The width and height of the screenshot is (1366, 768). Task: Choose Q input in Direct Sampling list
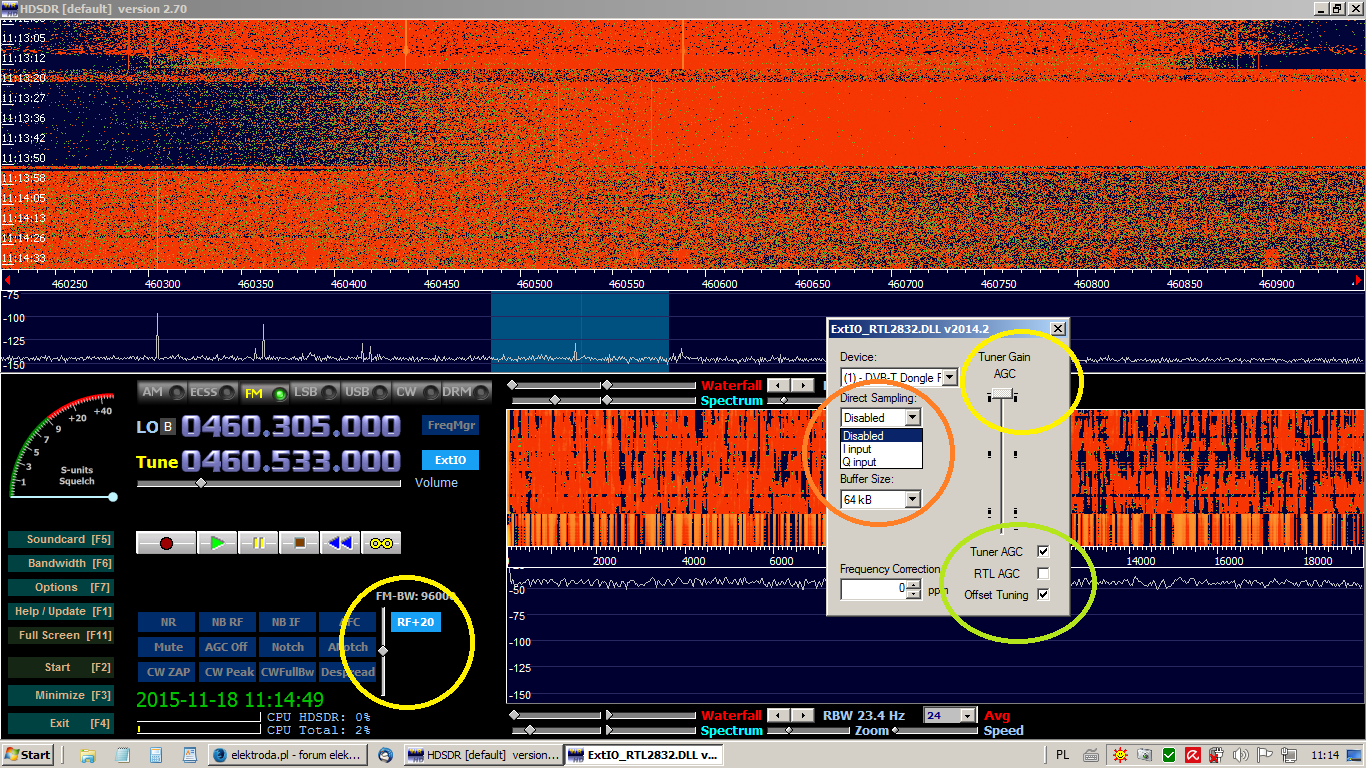pyautogui.click(x=881, y=462)
